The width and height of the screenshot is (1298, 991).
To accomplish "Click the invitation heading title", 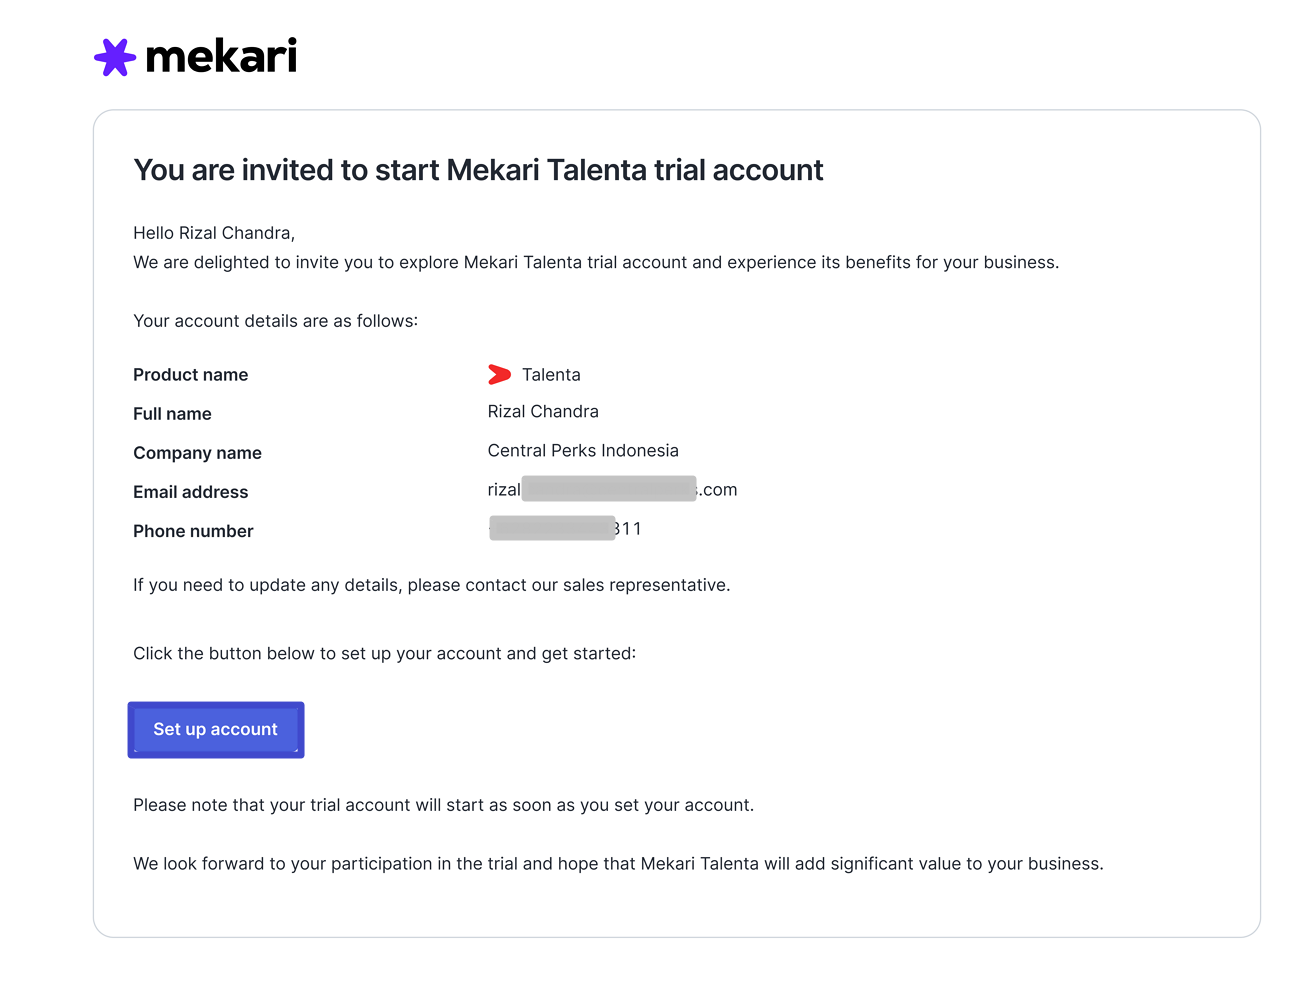I will click(x=478, y=170).
